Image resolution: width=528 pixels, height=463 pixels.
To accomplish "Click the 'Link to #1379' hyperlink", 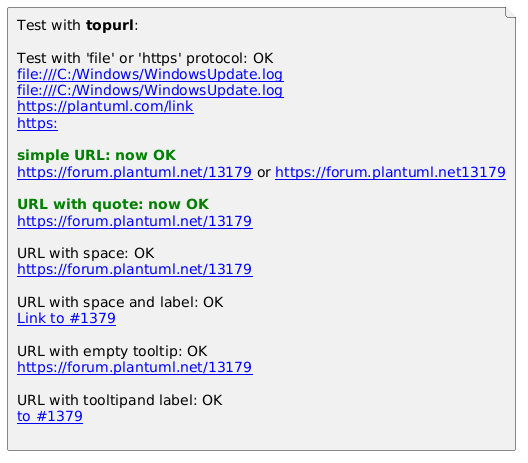I will 66,319.
